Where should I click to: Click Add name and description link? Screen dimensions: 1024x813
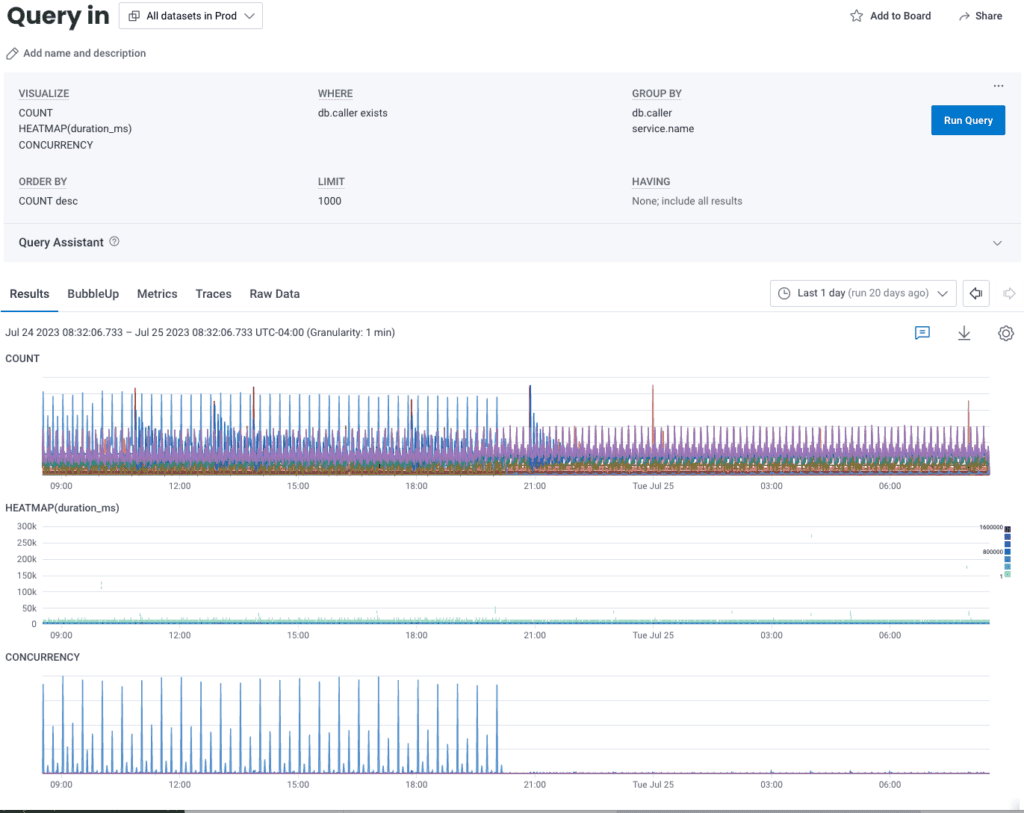pyautogui.click(x=84, y=53)
